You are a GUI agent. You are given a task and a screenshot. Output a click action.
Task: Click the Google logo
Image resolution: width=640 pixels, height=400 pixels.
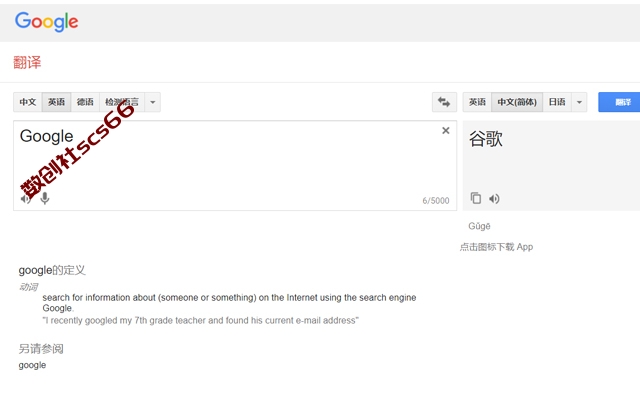point(46,22)
